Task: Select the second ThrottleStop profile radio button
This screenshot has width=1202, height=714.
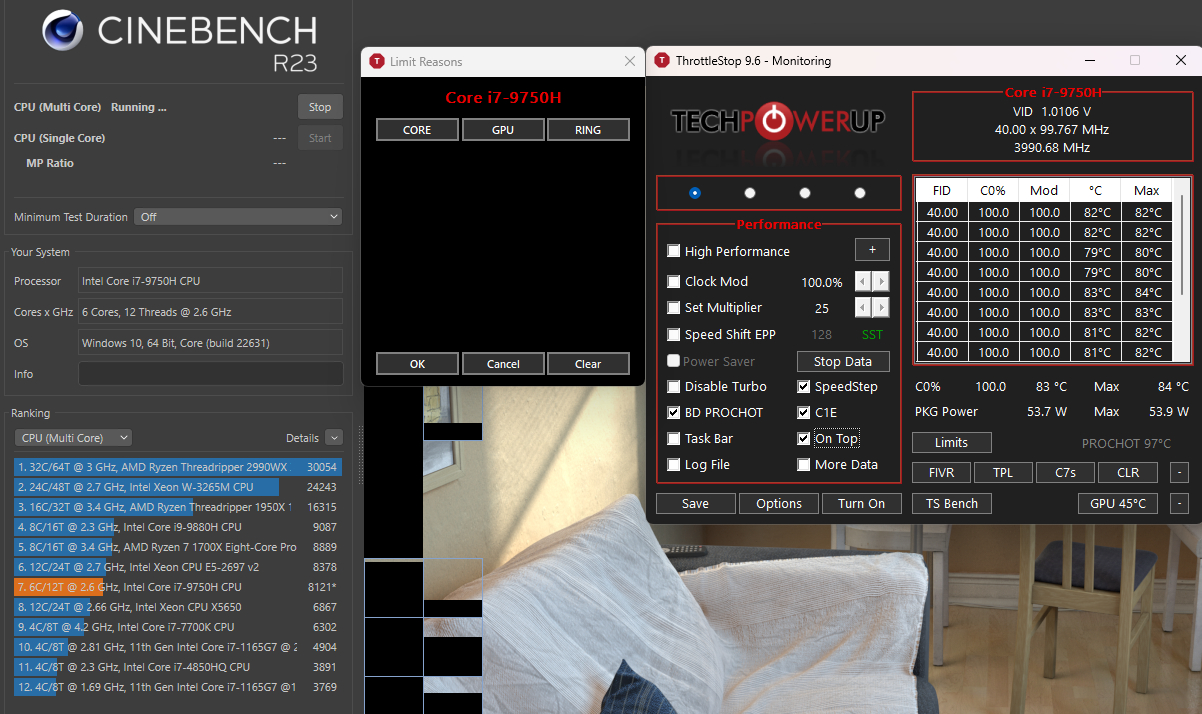Action: tap(750, 193)
